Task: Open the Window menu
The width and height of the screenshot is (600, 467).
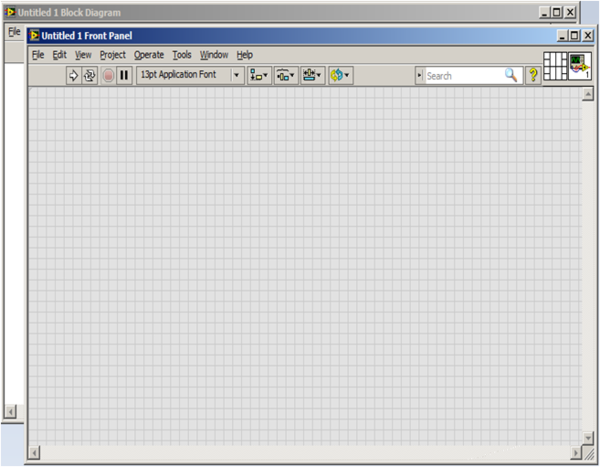Action: click(214, 55)
